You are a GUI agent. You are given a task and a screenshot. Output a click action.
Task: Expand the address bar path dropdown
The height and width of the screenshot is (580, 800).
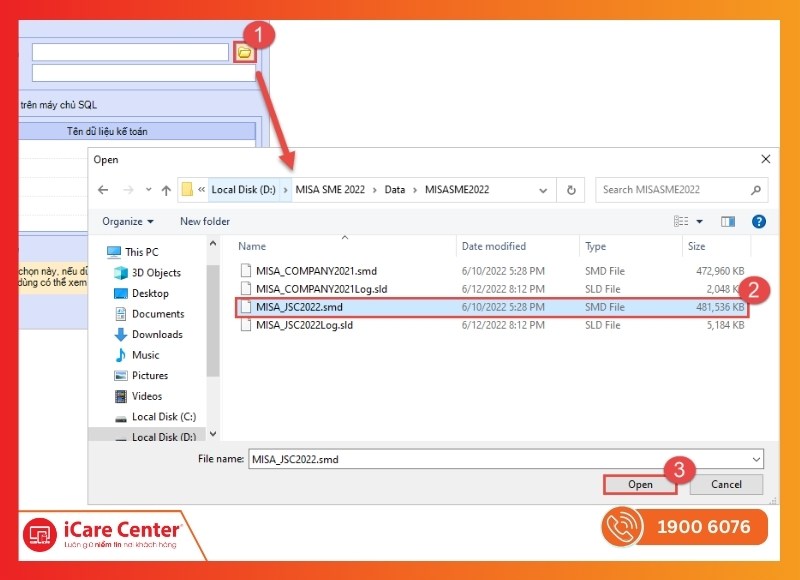[543, 190]
